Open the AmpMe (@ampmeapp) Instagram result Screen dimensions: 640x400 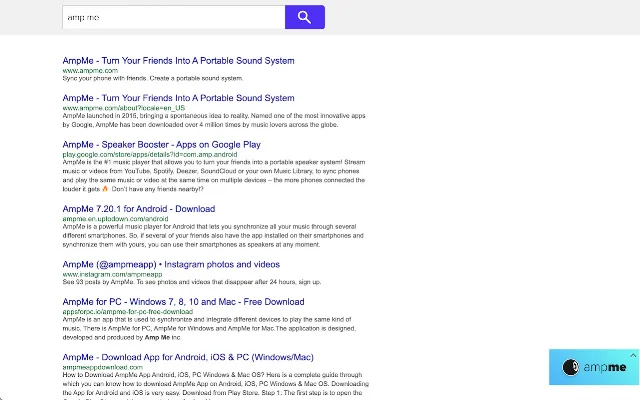click(171, 264)
